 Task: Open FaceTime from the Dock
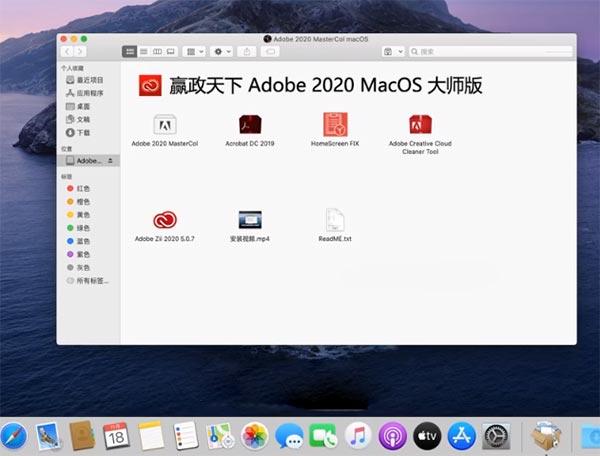click(323, 436)
